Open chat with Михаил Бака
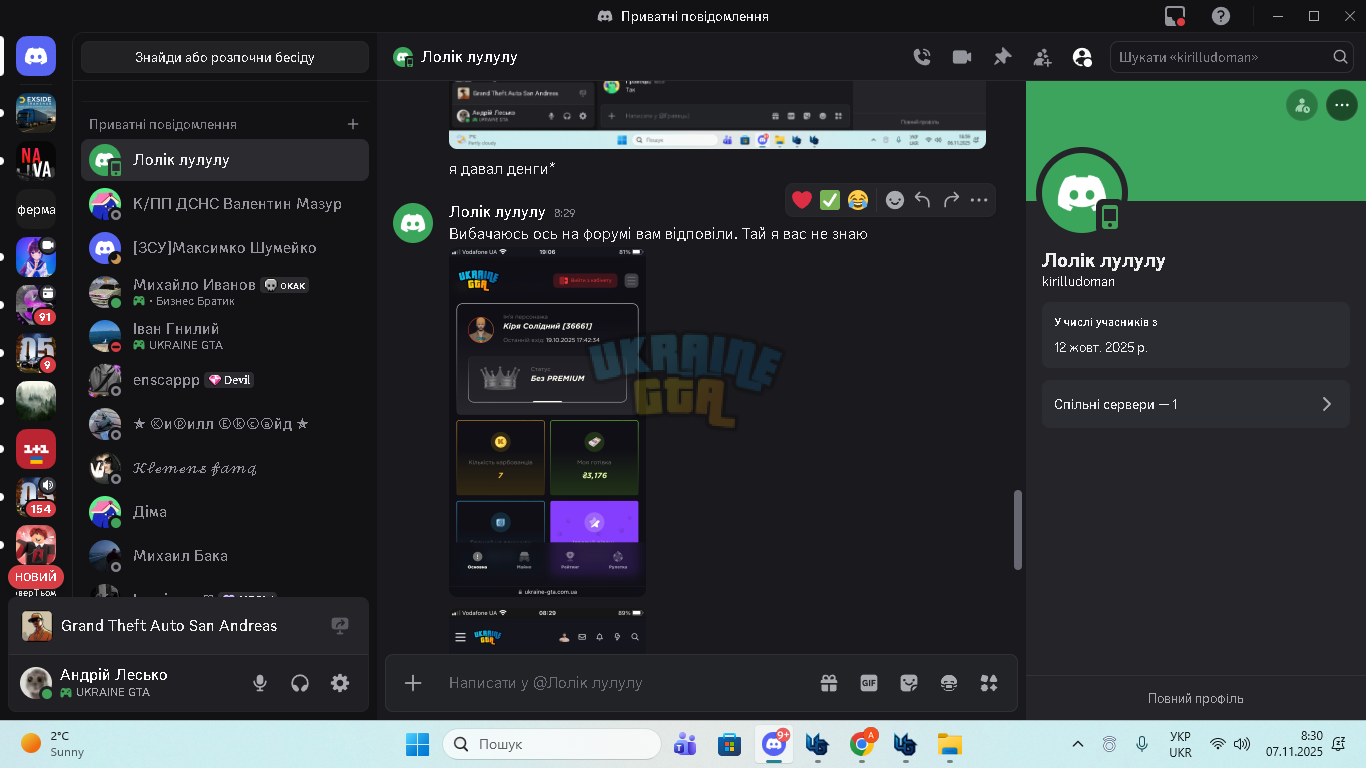1366x768 pixels. click(x=225, y=556)
